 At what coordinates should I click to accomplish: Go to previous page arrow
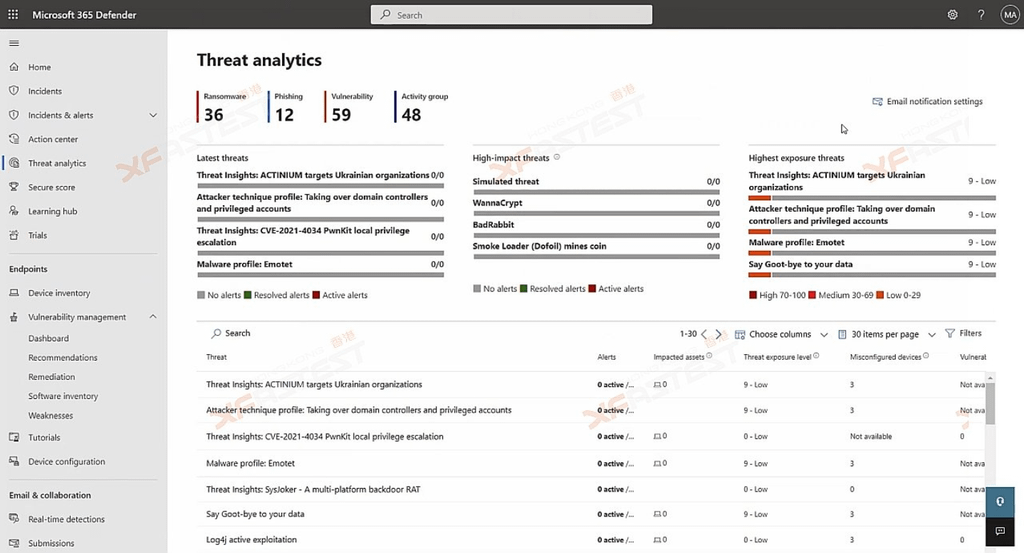pyautogui.click(x=704, y=334)
